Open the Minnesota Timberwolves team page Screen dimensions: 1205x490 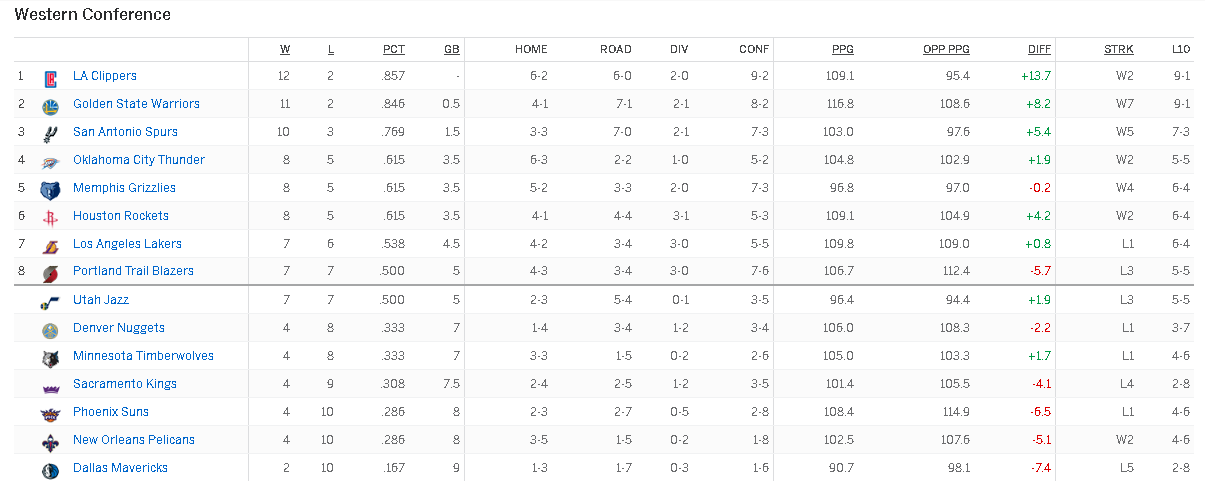[x=143, y=356]
